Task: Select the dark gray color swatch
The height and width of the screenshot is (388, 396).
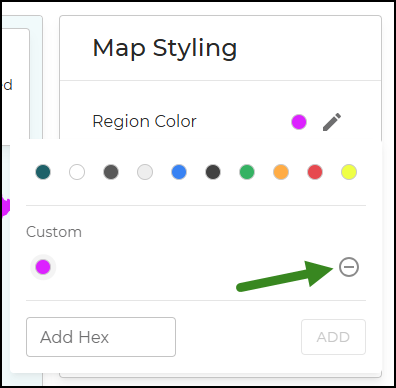Action: 111,172
